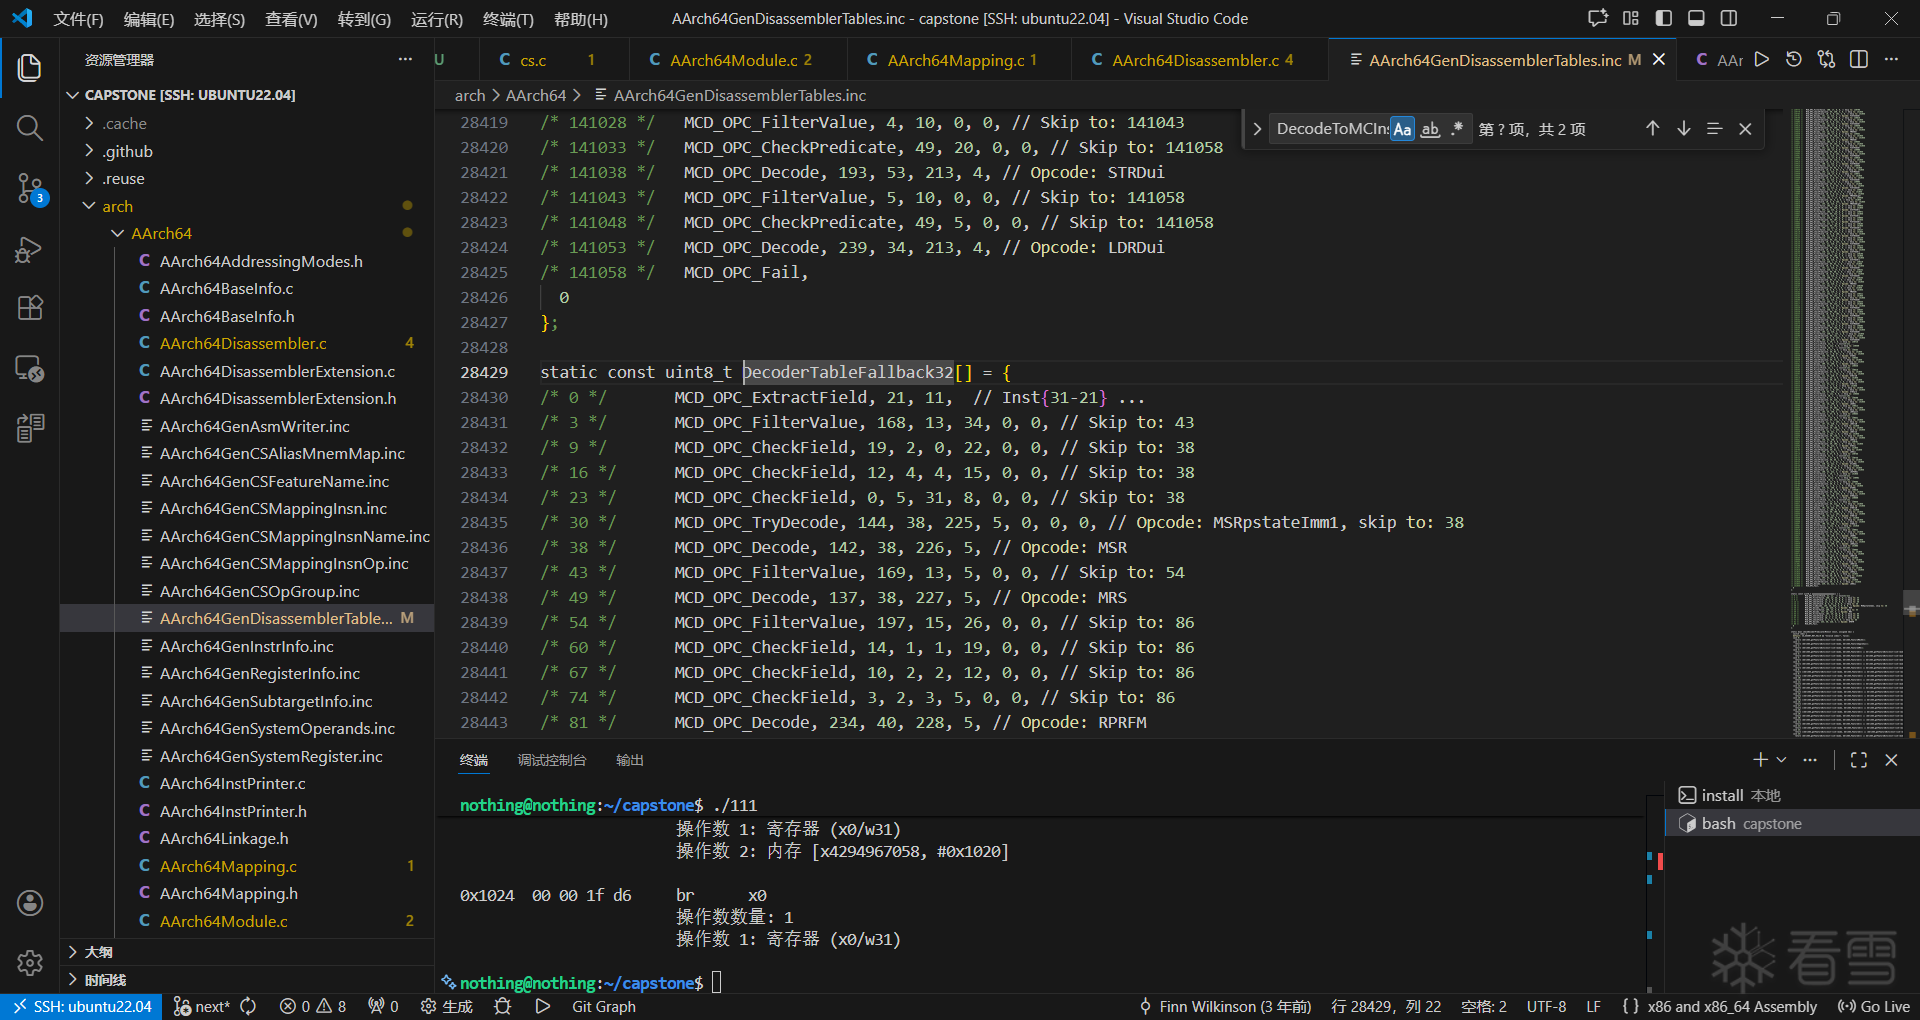Click SSH: ubuntu22.04 remote status button
1920x1020 pixels.
[81, 1006]
